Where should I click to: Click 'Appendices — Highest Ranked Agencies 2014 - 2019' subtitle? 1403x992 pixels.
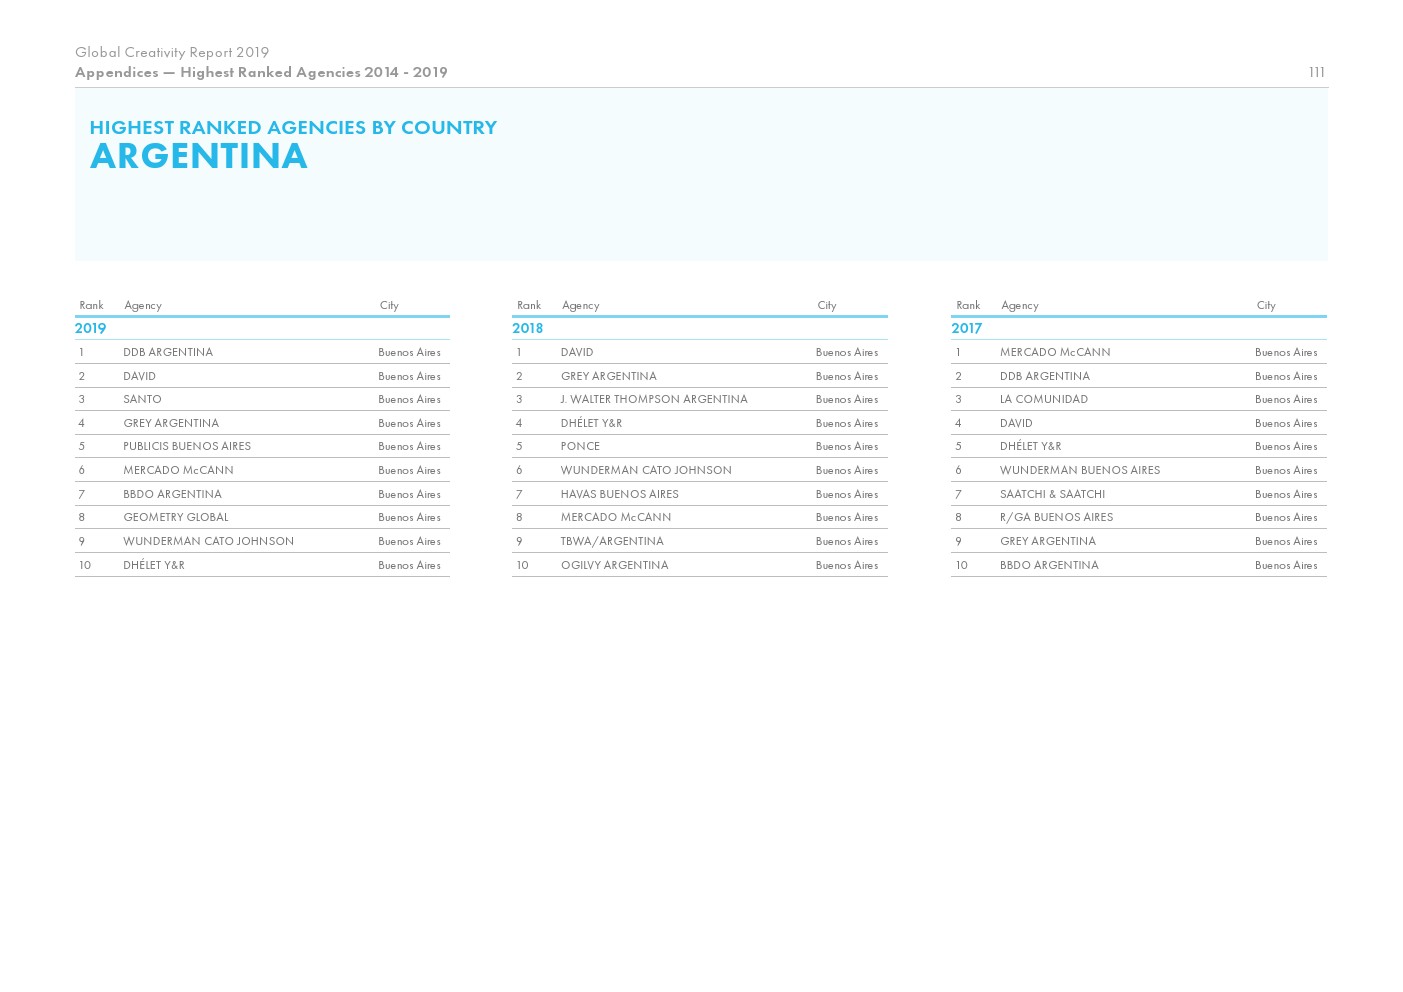[261, 72]
